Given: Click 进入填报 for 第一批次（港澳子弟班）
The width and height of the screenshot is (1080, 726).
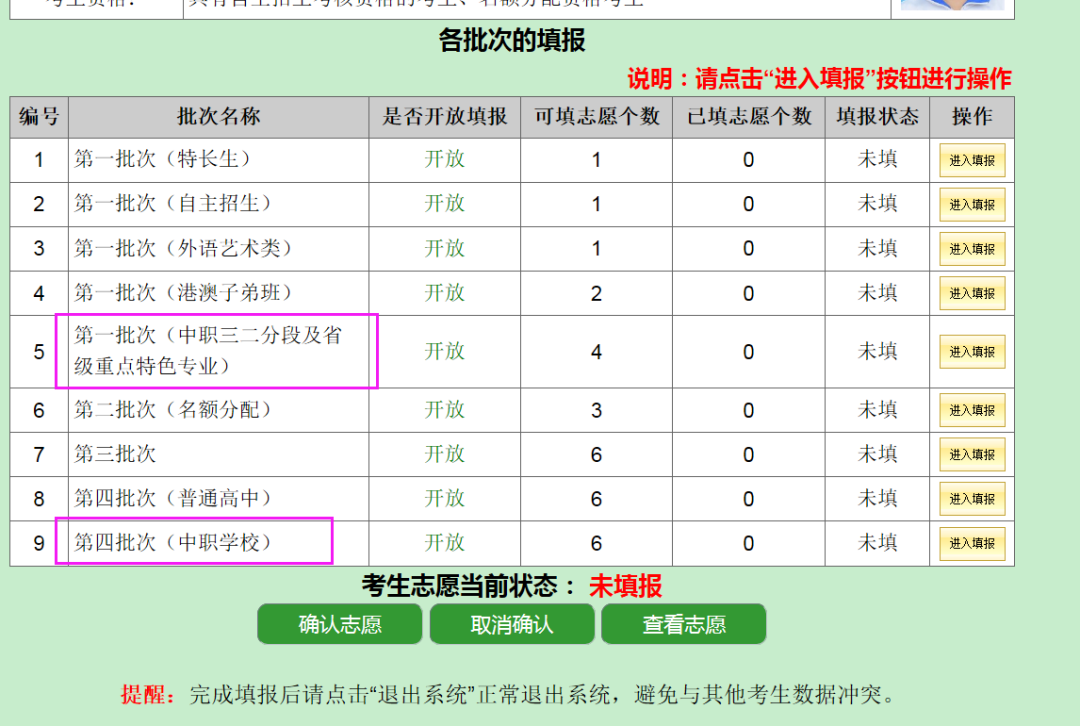Looking at the screenshot, I should tap(972, 293).
